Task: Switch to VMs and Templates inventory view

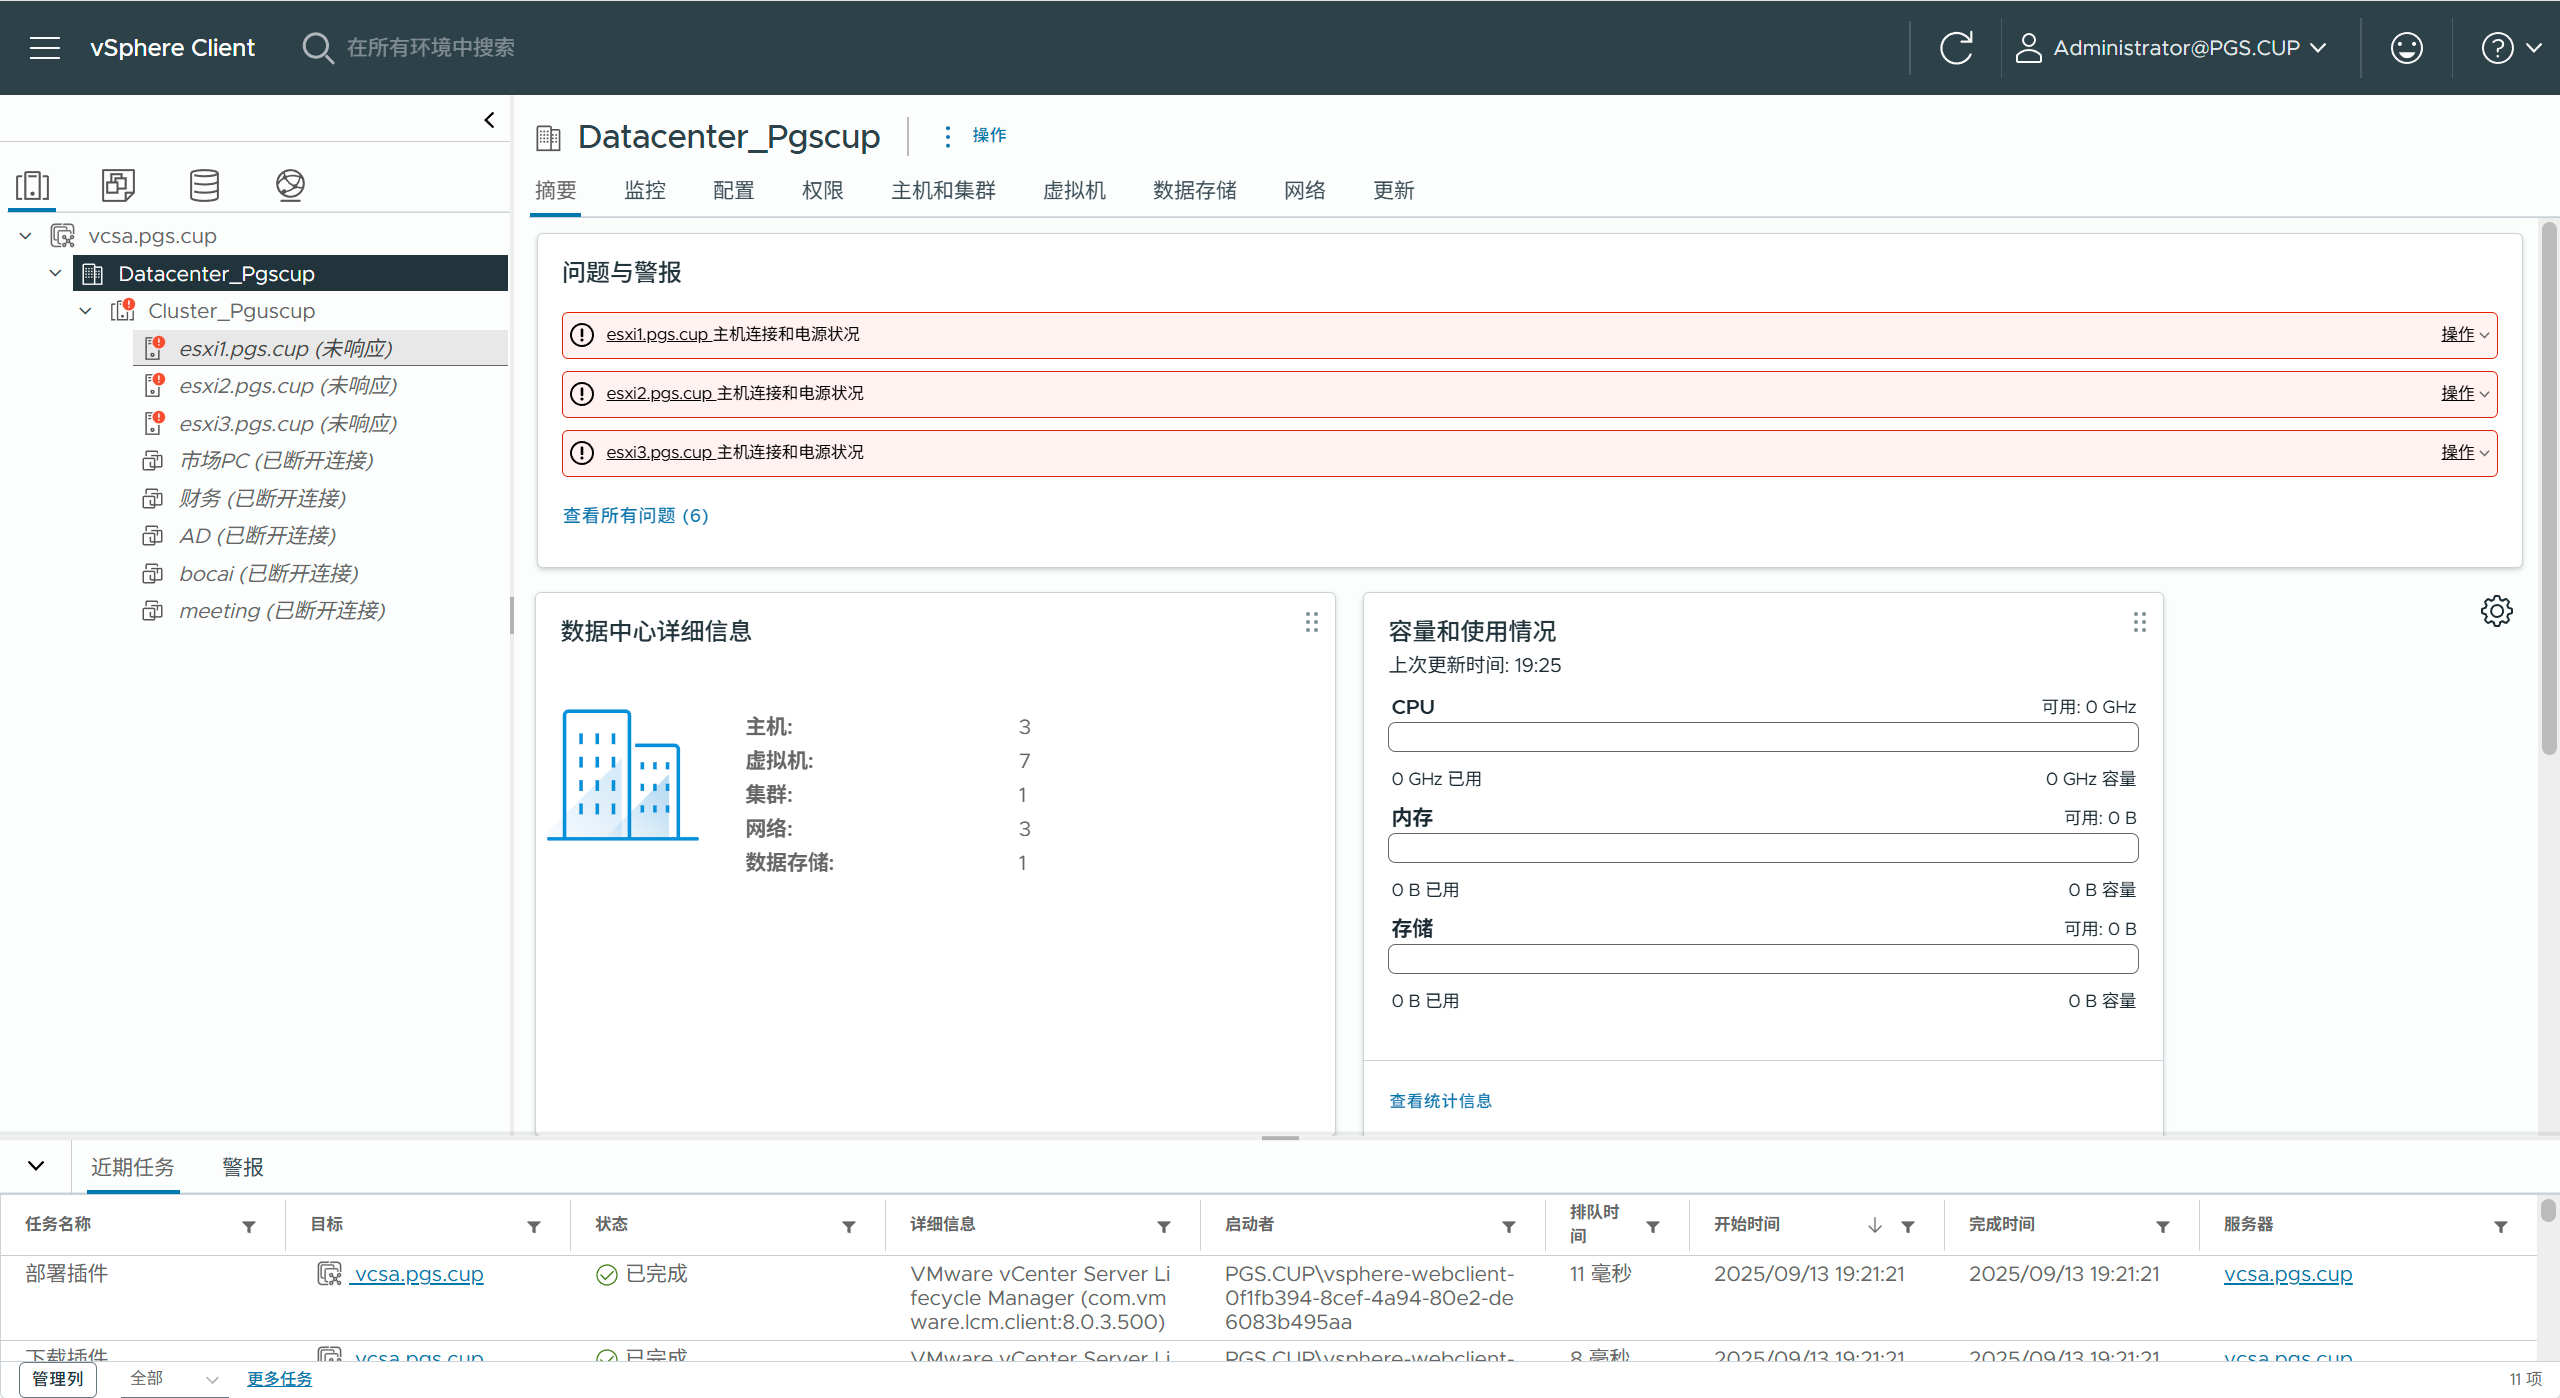Action: point(118,185)
